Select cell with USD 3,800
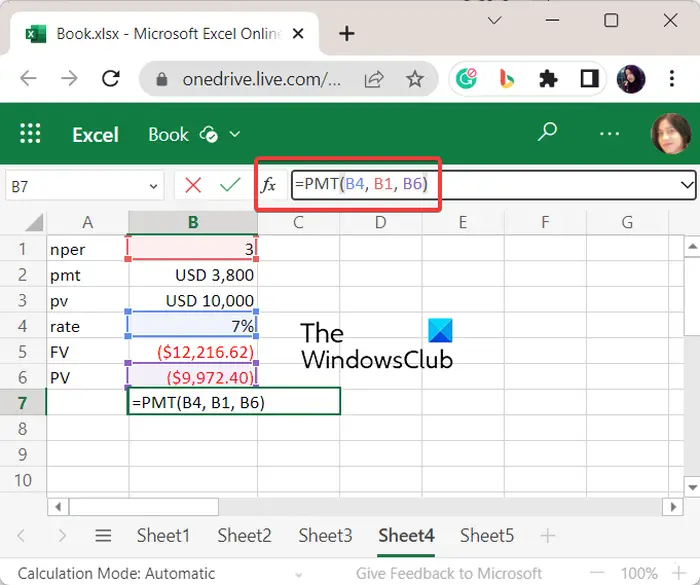Image resolution: width=700 pixels, height=585 pixels. 193,275
